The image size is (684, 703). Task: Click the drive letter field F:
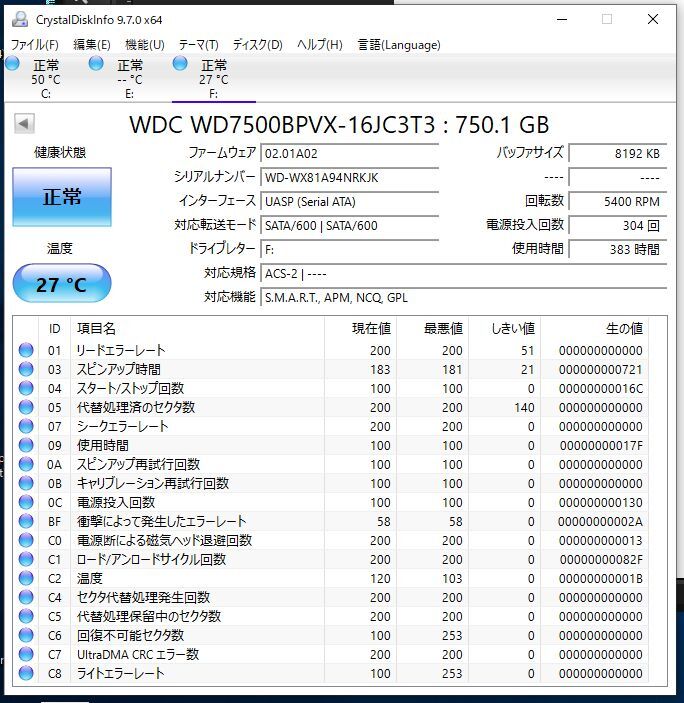click(x=349, y=249)
